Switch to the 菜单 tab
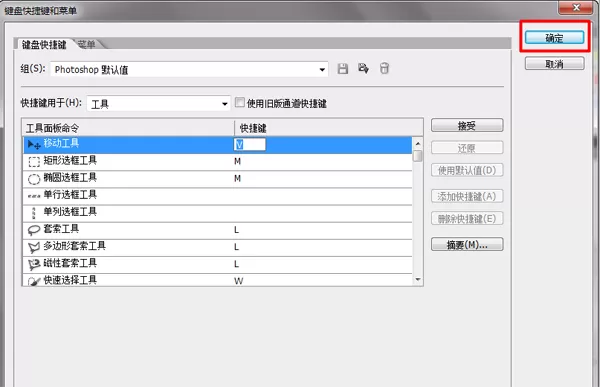 coord(86,44)
